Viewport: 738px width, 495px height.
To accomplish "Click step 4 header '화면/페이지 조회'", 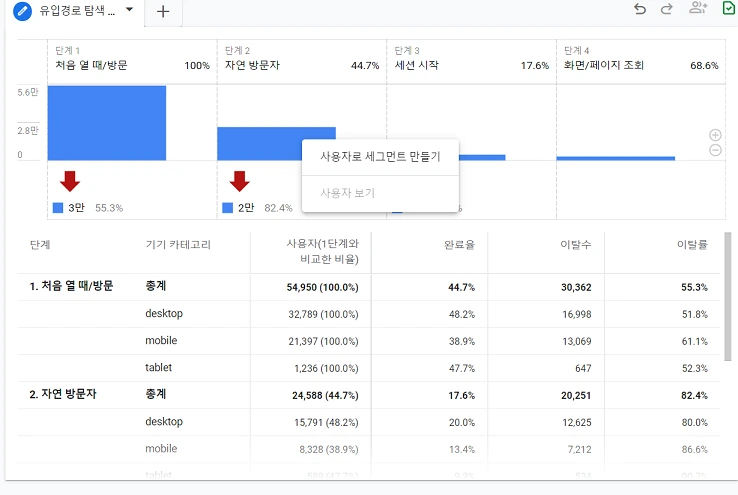I will click(x=604, y=65).
